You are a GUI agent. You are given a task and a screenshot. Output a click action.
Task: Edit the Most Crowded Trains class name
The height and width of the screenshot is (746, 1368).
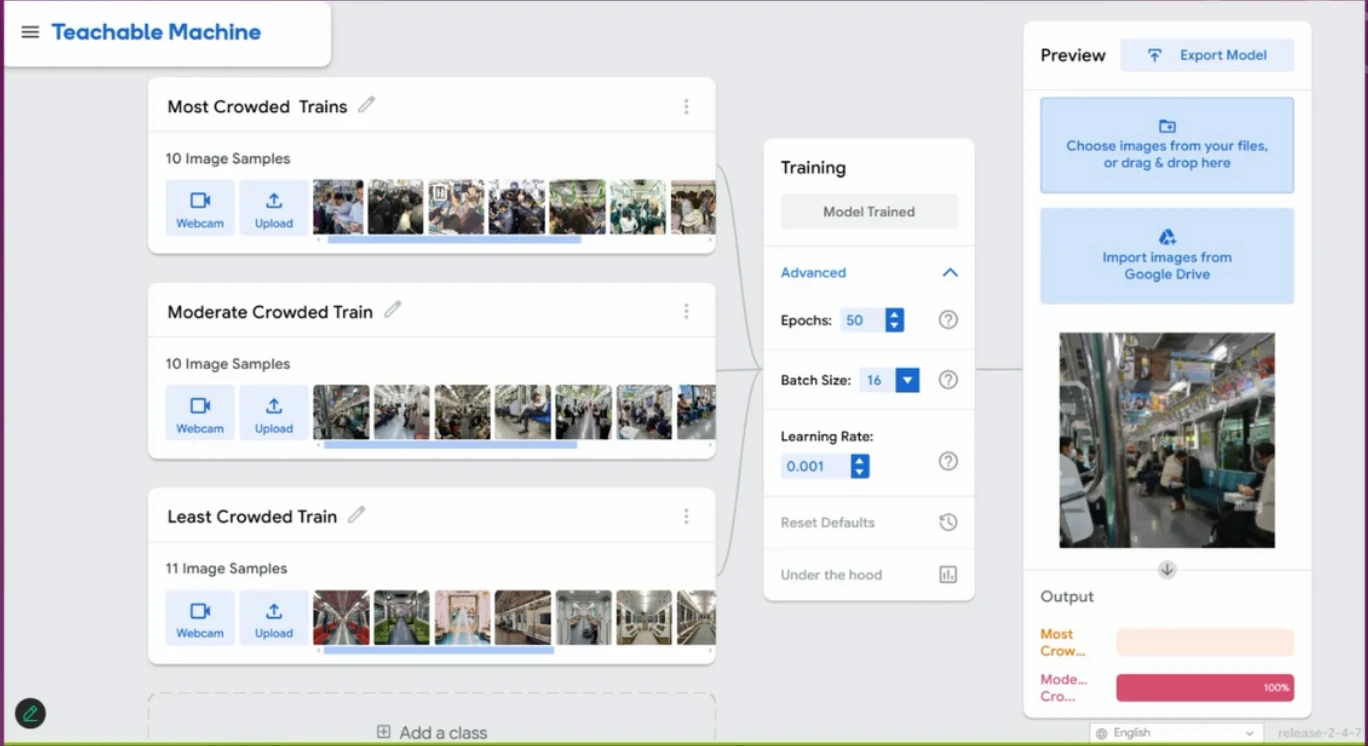367,105
